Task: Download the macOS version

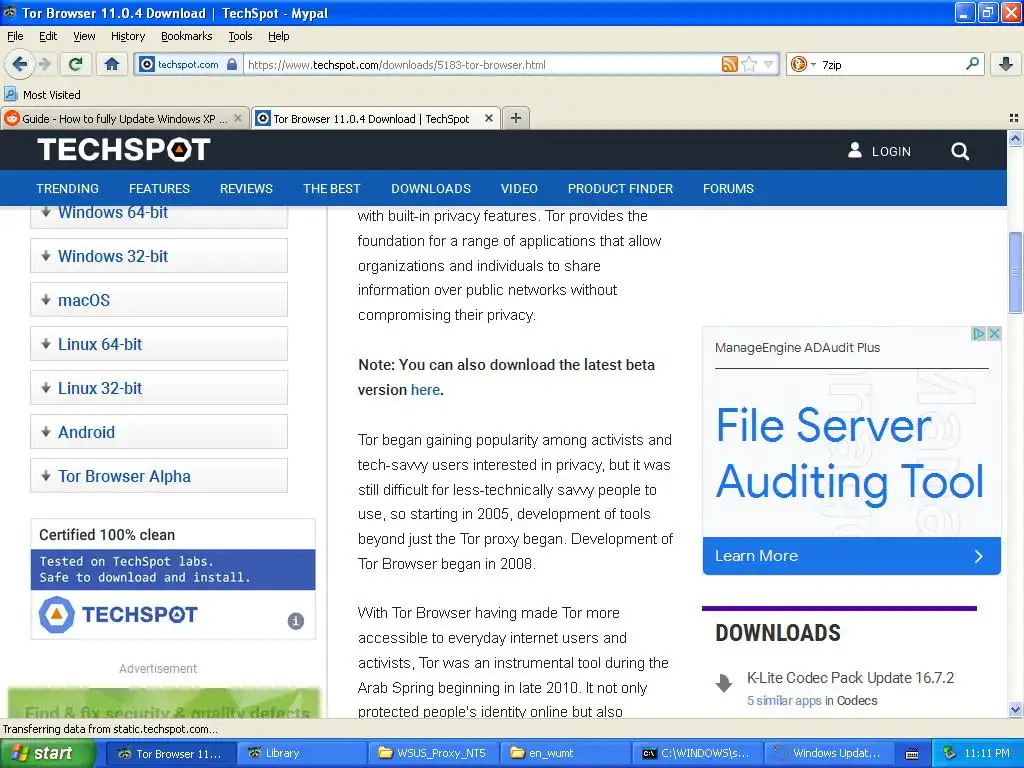Action: [159, 300]
